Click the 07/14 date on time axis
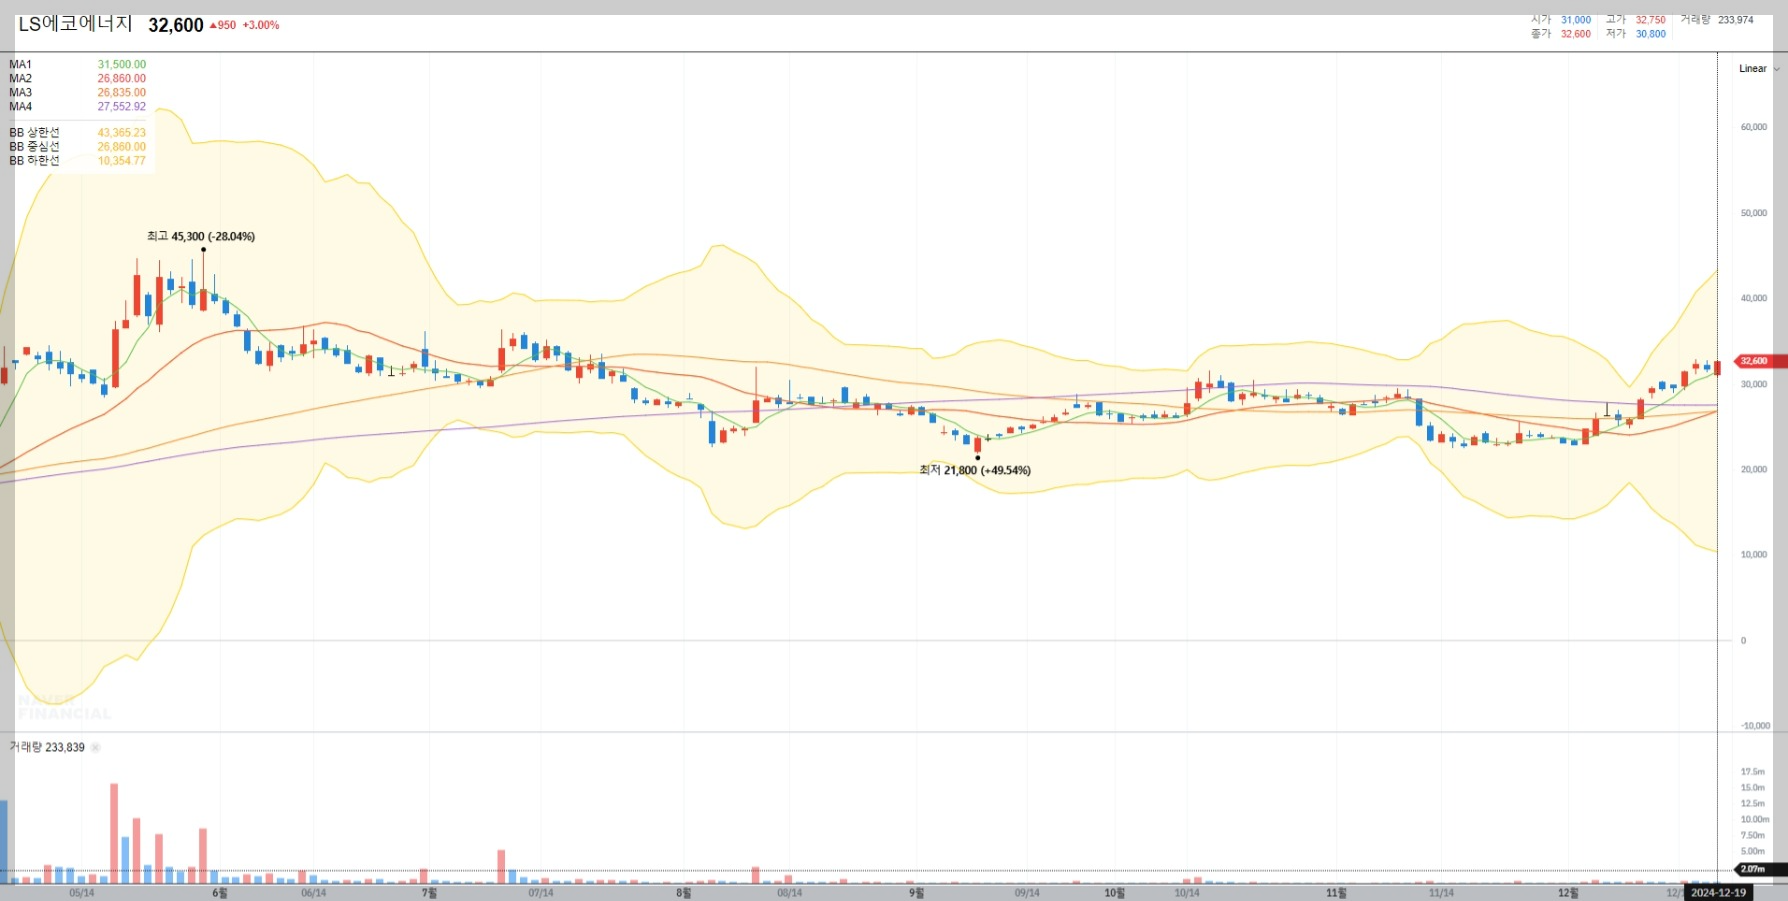1788x901 pixels. [x=541, y=893]
